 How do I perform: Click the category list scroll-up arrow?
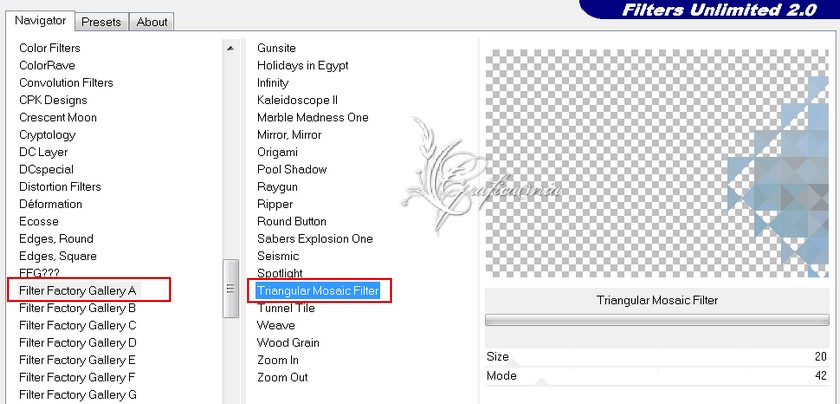point(230,48)
